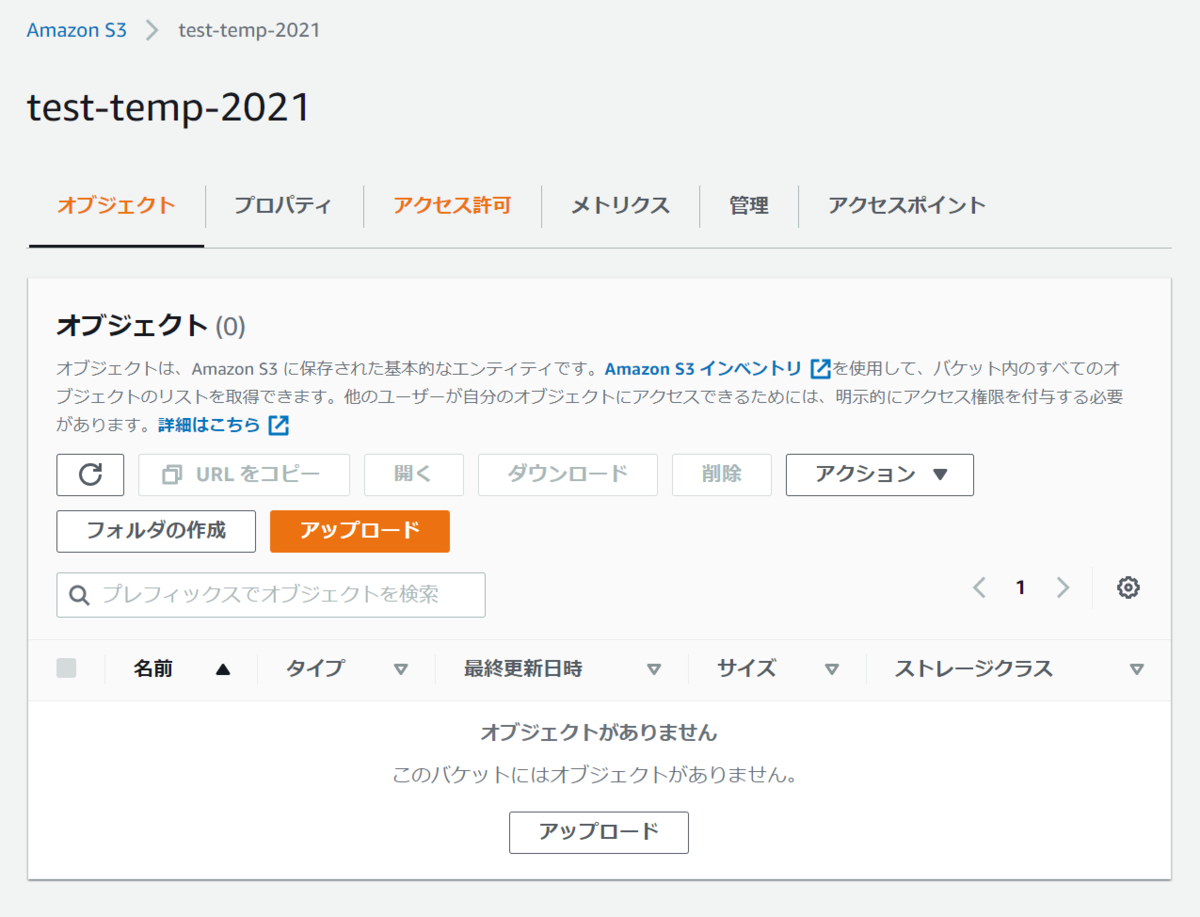Image resolution: width=1200 pixels, height=917 pixels.
Task: Open the Amazon S3 インベントリ link
Action: pos(703,368)
